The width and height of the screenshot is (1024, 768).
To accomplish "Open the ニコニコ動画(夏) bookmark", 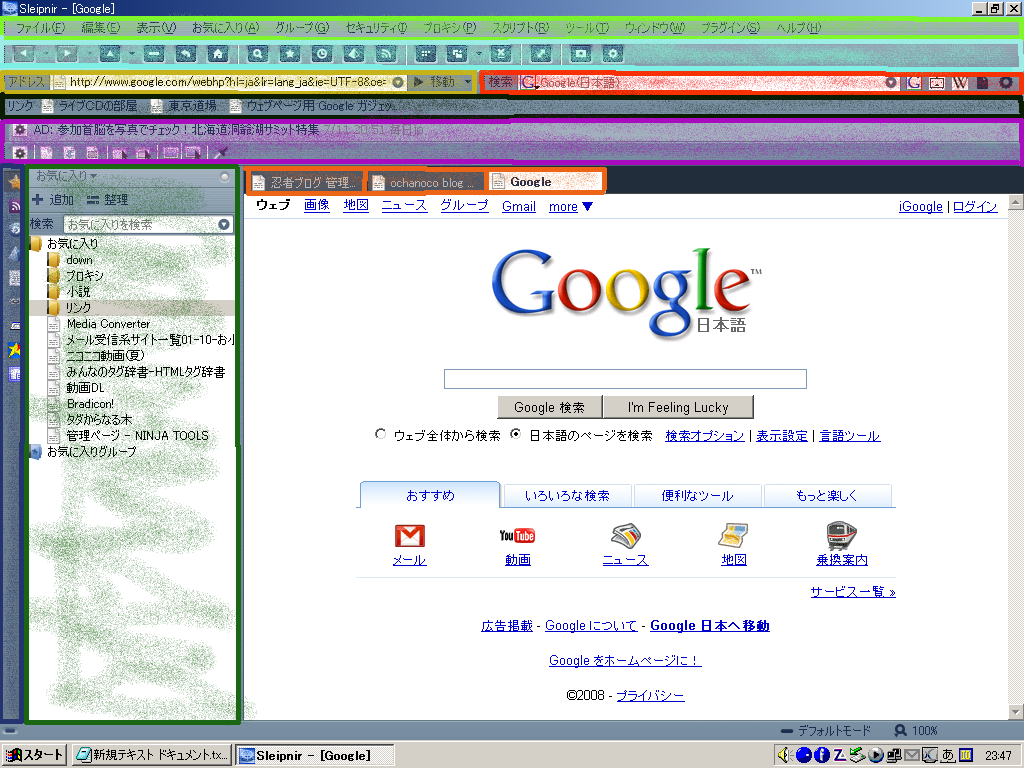I will click(x=105, y=356).
